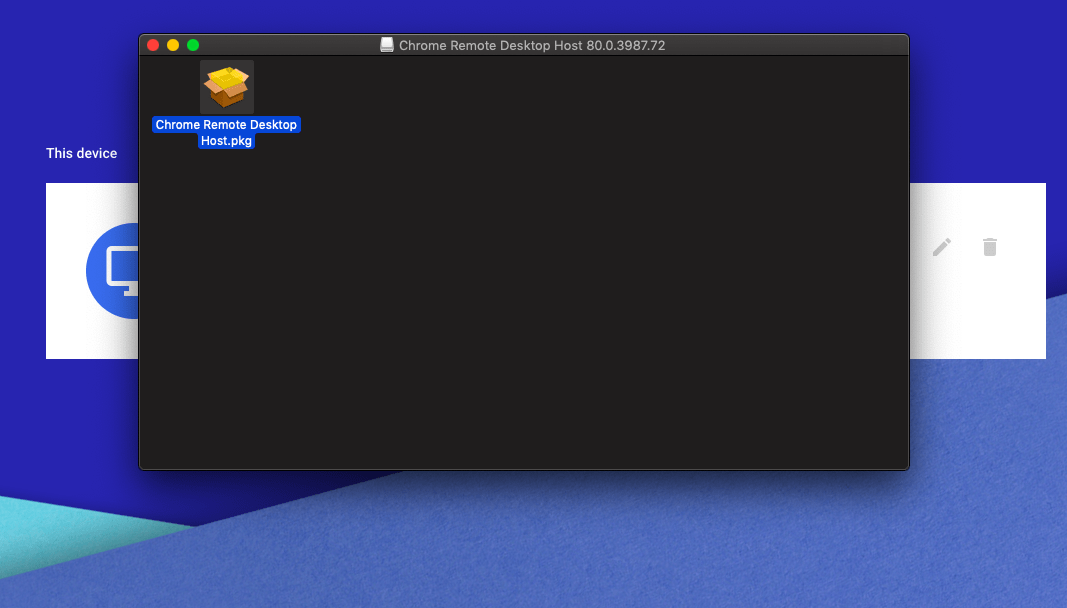Zoom the window with the green button
Image resolution: width=1067 pixels, height=608 pixels.
[x=193, y=45]
